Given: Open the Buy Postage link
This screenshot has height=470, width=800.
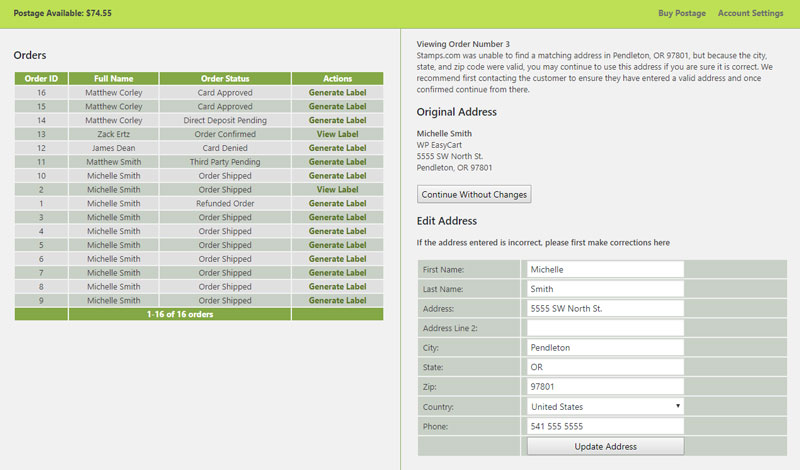Looking at the screenshot, I should [681, 13].
